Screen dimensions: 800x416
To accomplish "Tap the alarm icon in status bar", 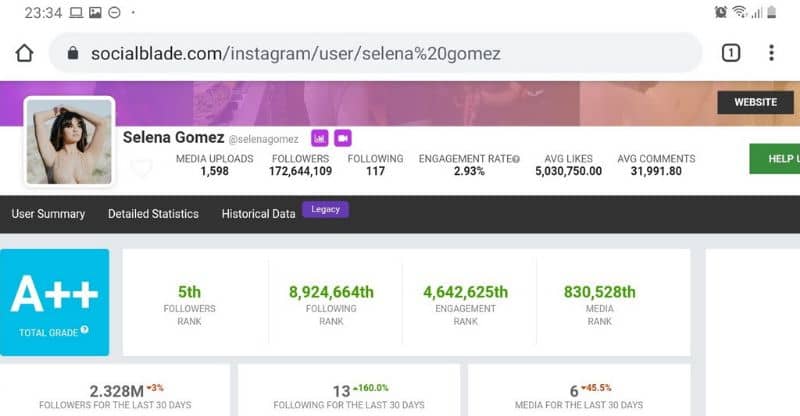I will click(721, 12).
